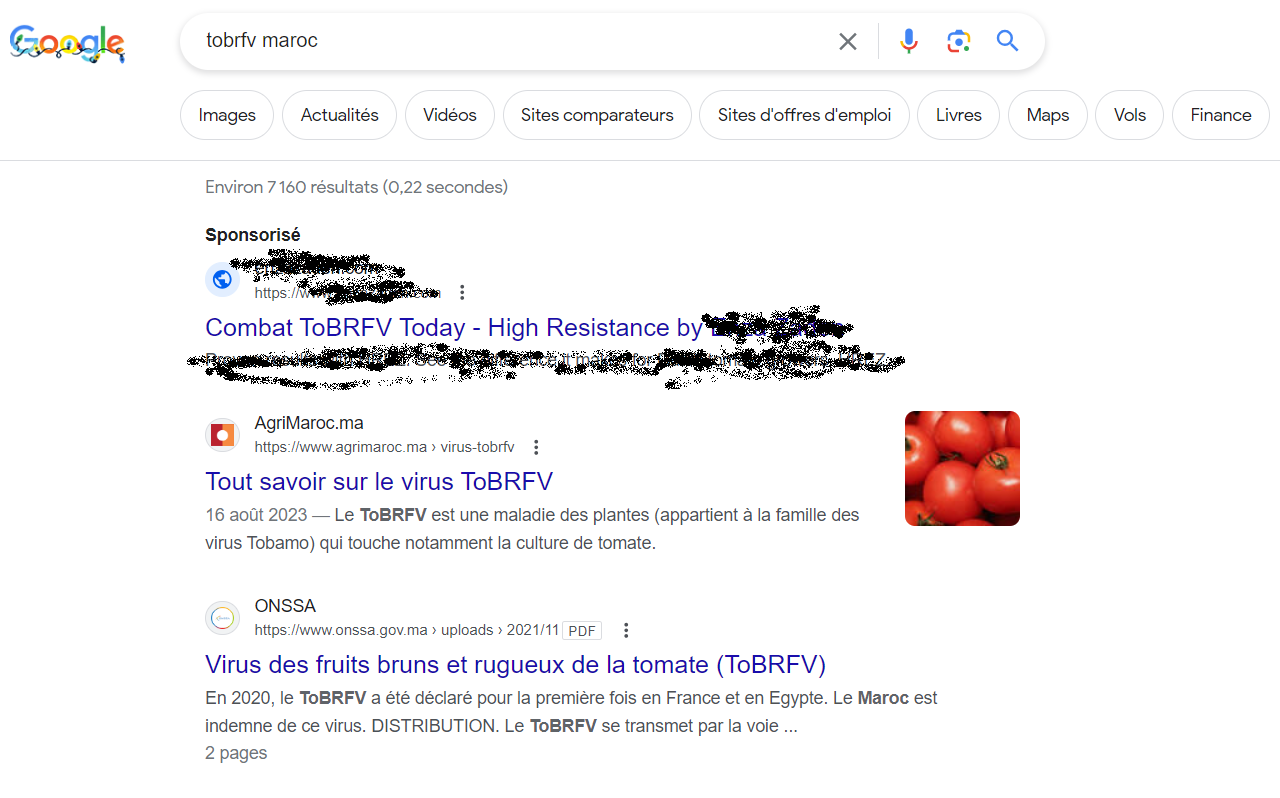This screenshot has height=798, width=1280.
Task: Open the Maps filter
Action: coord(1048,115)
